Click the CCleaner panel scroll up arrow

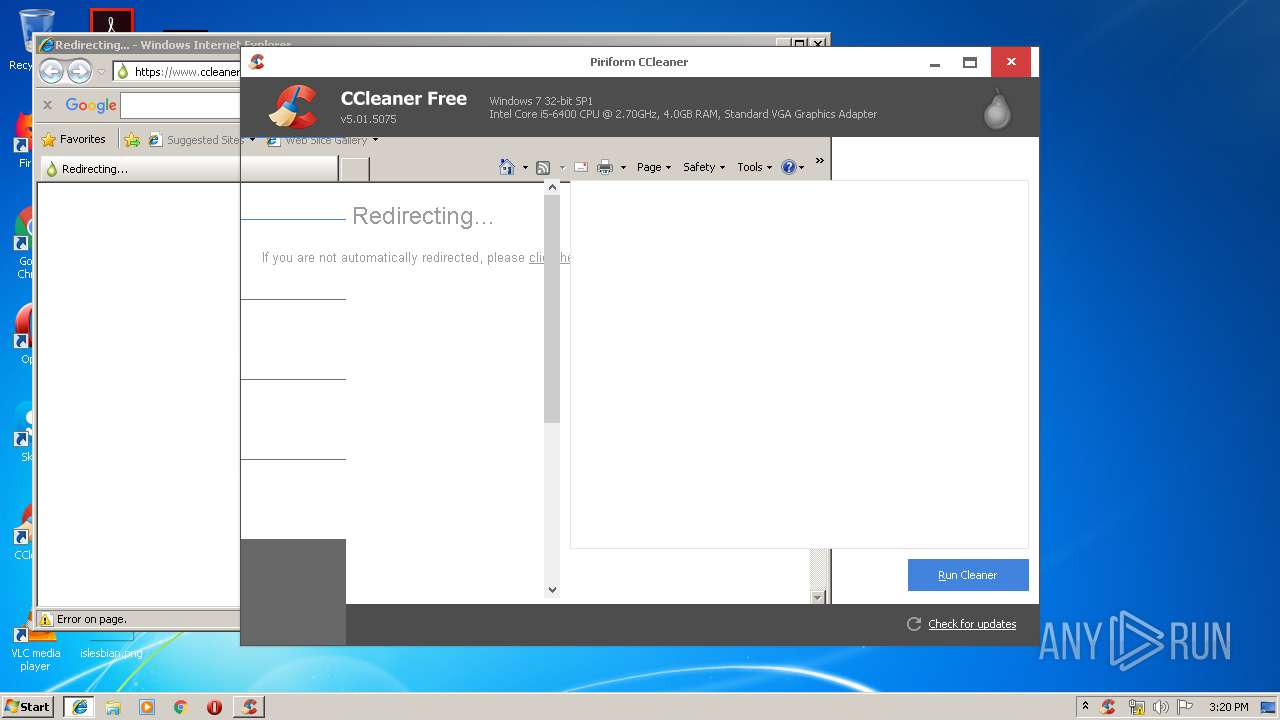click(x=552, y=187)
